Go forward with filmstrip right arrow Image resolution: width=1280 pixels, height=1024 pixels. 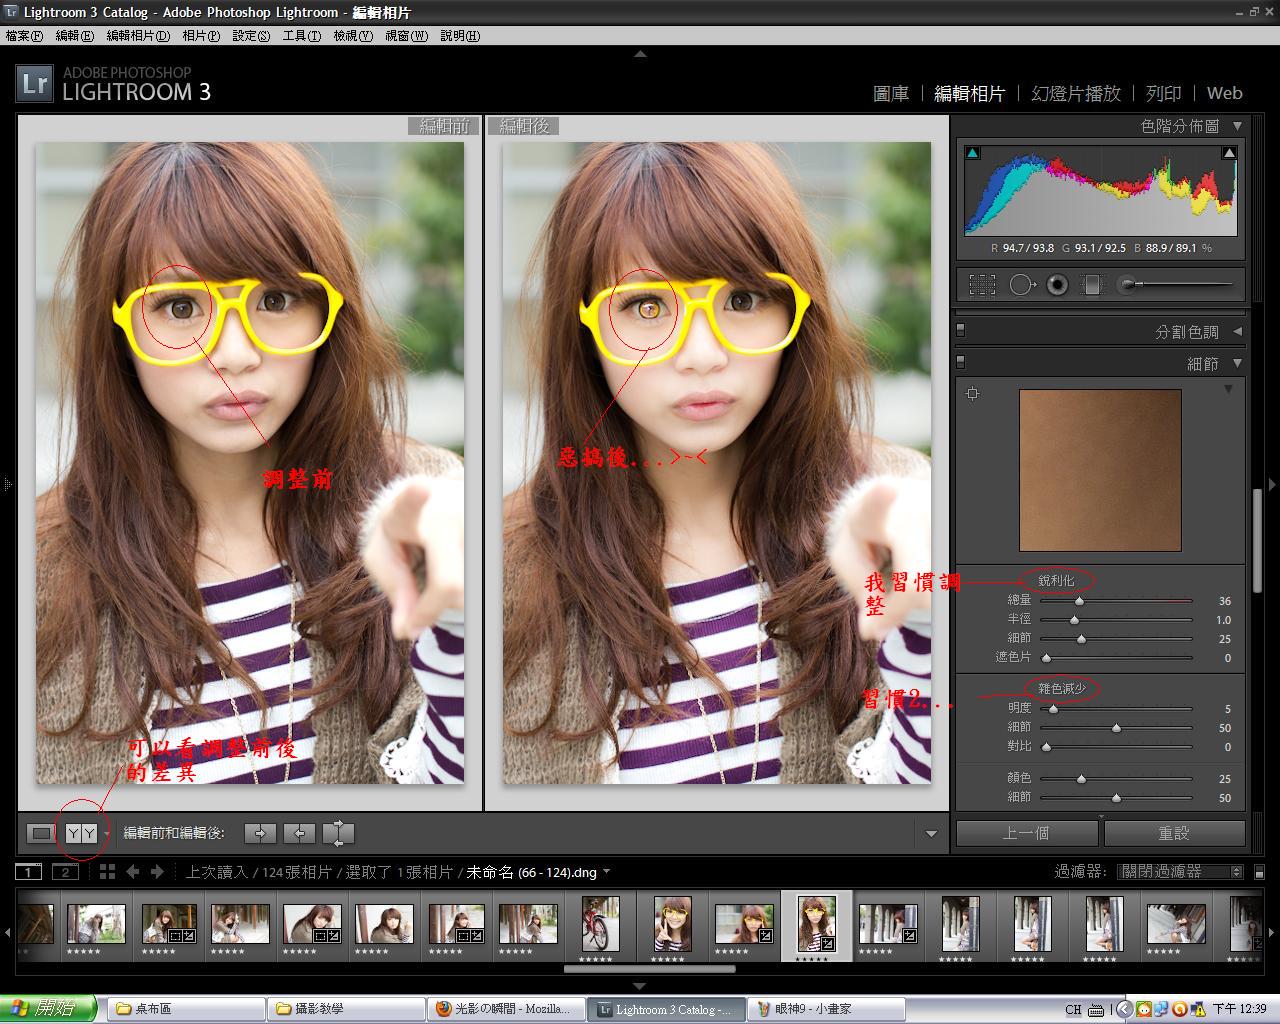(x=157, y=872)
